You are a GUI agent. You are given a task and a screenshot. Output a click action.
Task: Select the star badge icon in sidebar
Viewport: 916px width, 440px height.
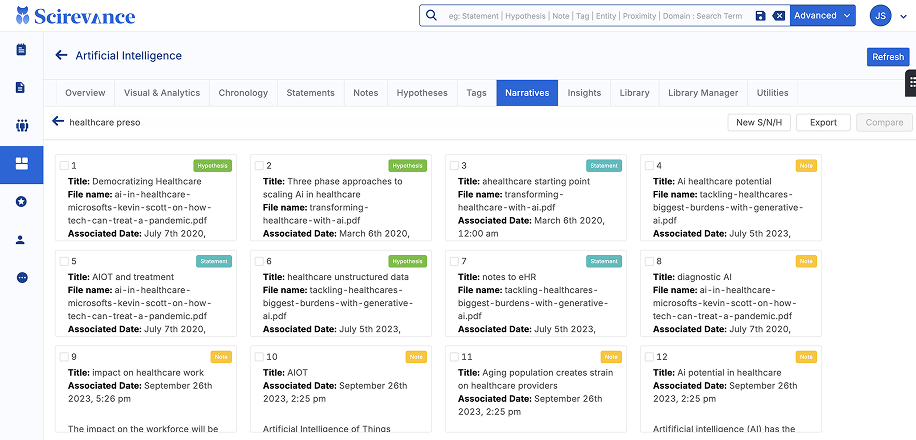point(21,202)
